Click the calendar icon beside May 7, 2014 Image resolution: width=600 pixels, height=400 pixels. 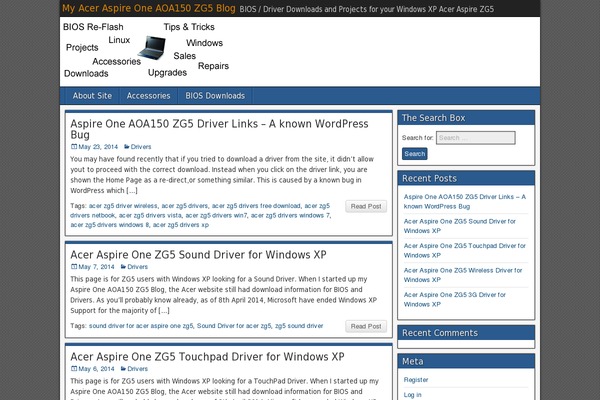74,267
